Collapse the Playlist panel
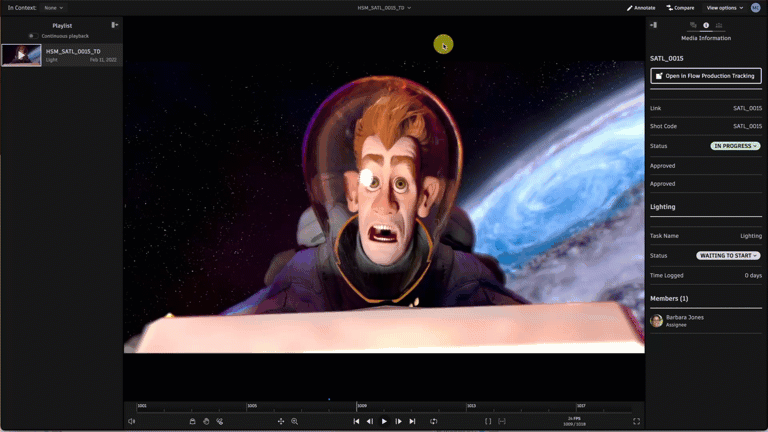 (115, 25)
